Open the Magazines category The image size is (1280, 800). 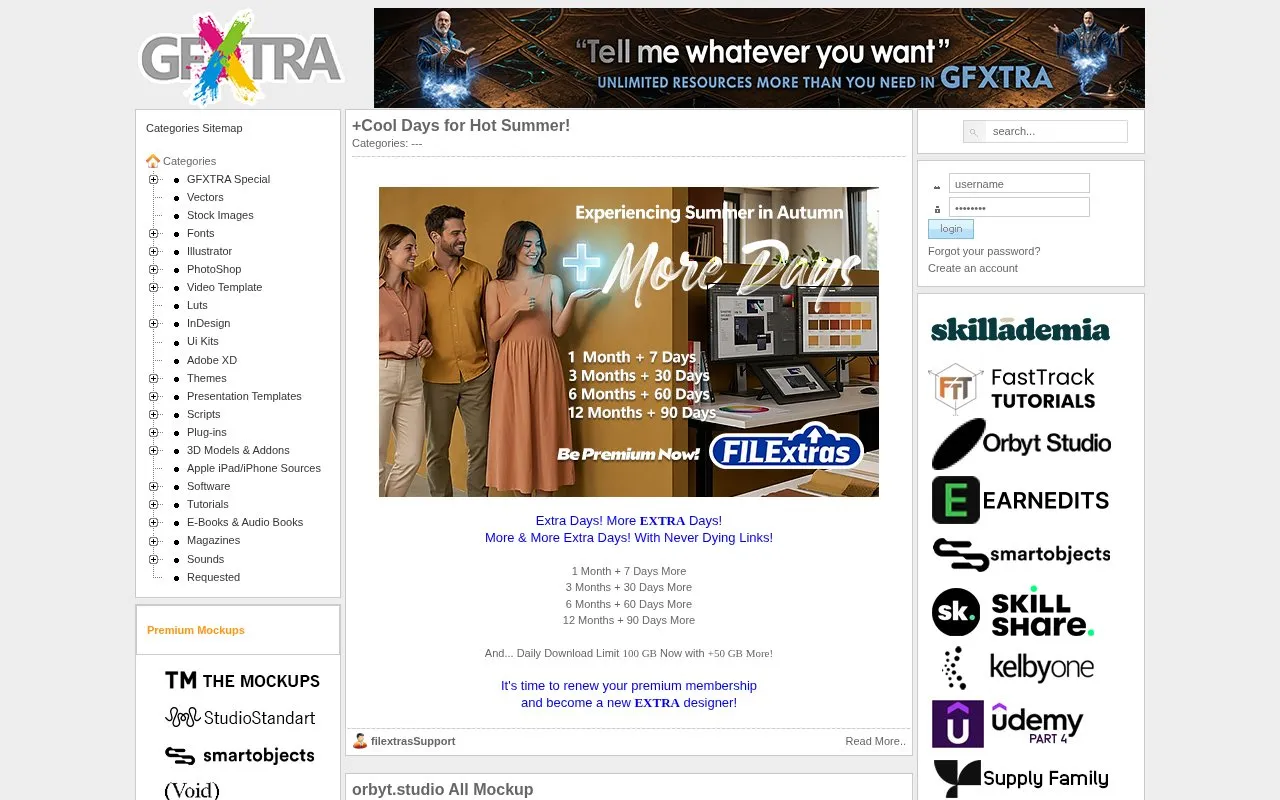[x=213, y=540]
